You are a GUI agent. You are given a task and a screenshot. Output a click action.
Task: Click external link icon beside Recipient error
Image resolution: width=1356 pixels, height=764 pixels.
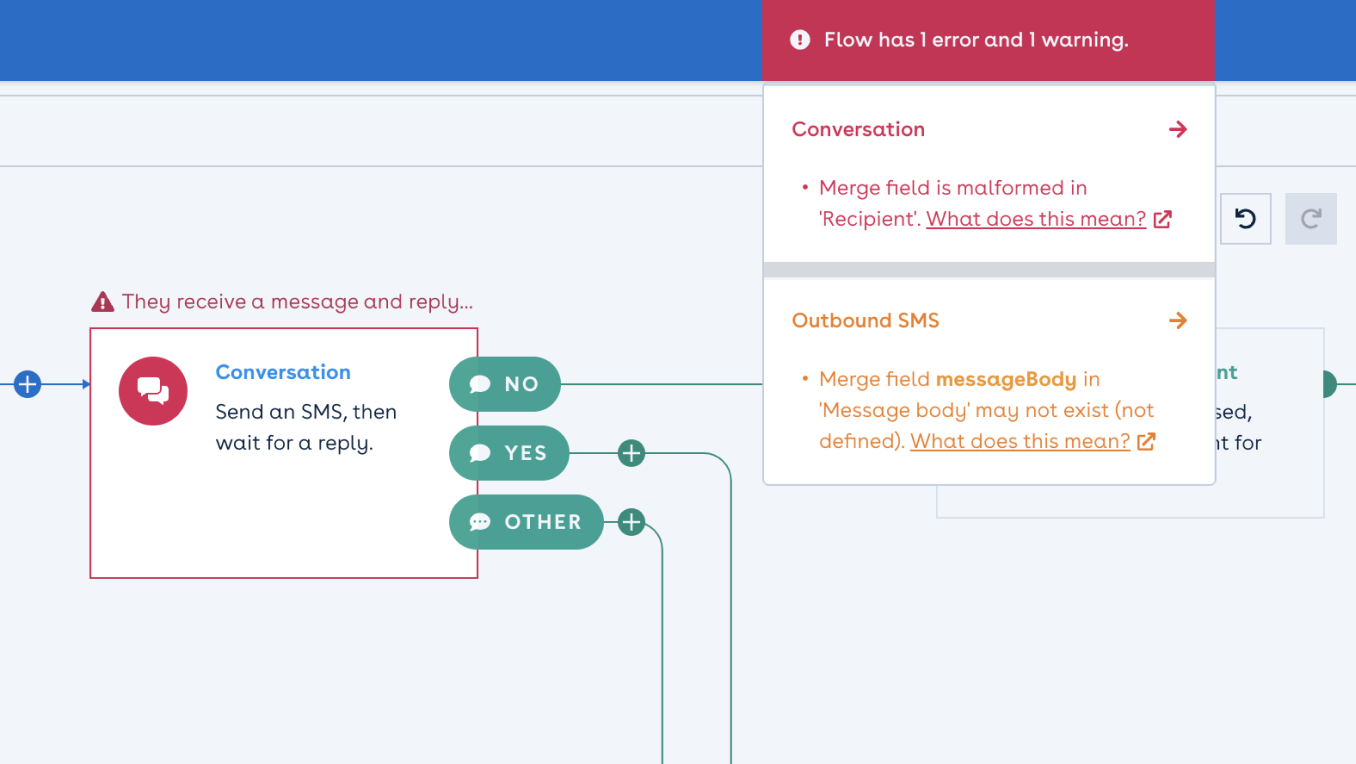pyautogui.click(x=1162, y=220)
